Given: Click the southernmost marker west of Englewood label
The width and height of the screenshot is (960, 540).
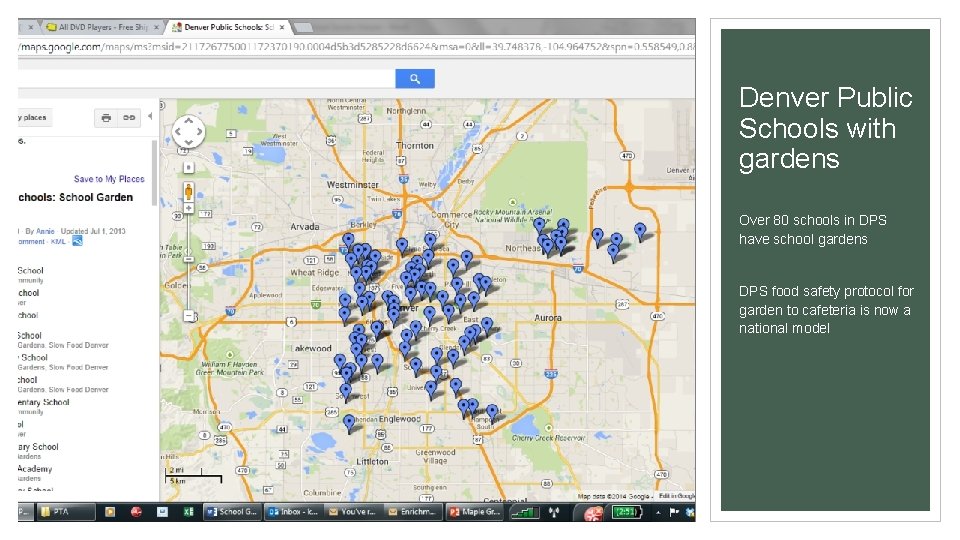Looking at the screenshot, I should pyautogui.click(x=349, y=424).
